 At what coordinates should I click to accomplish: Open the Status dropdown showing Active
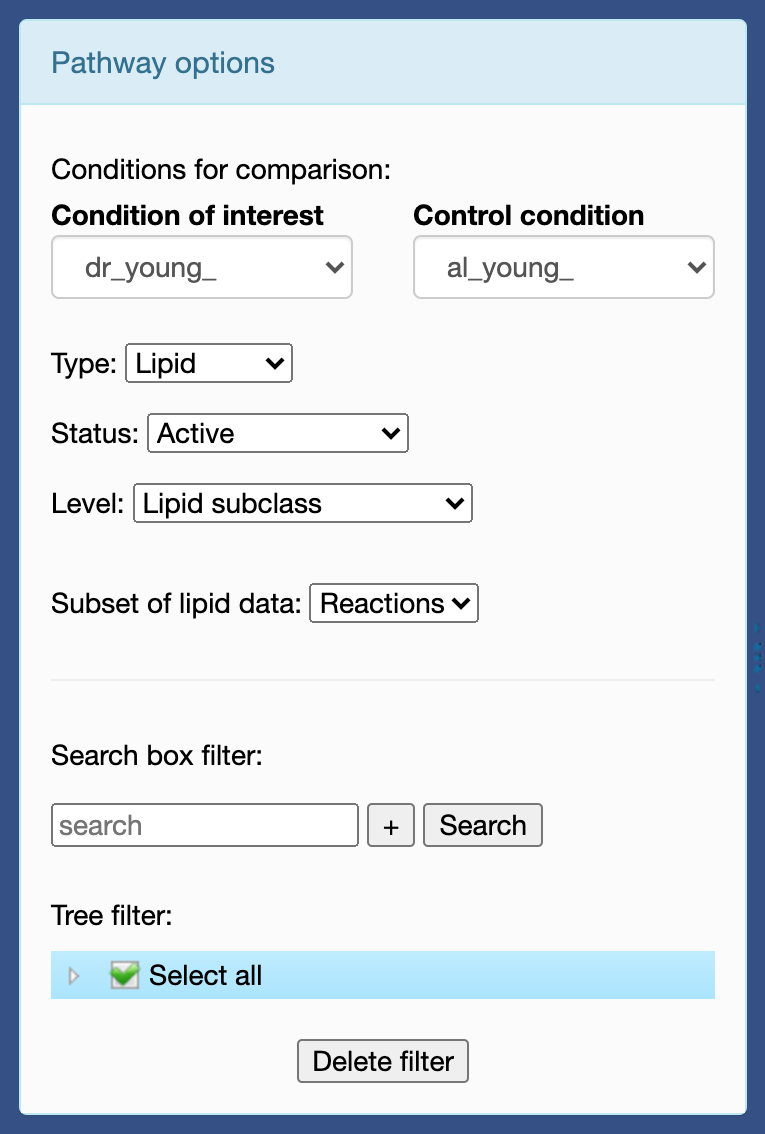click(277, 434)
